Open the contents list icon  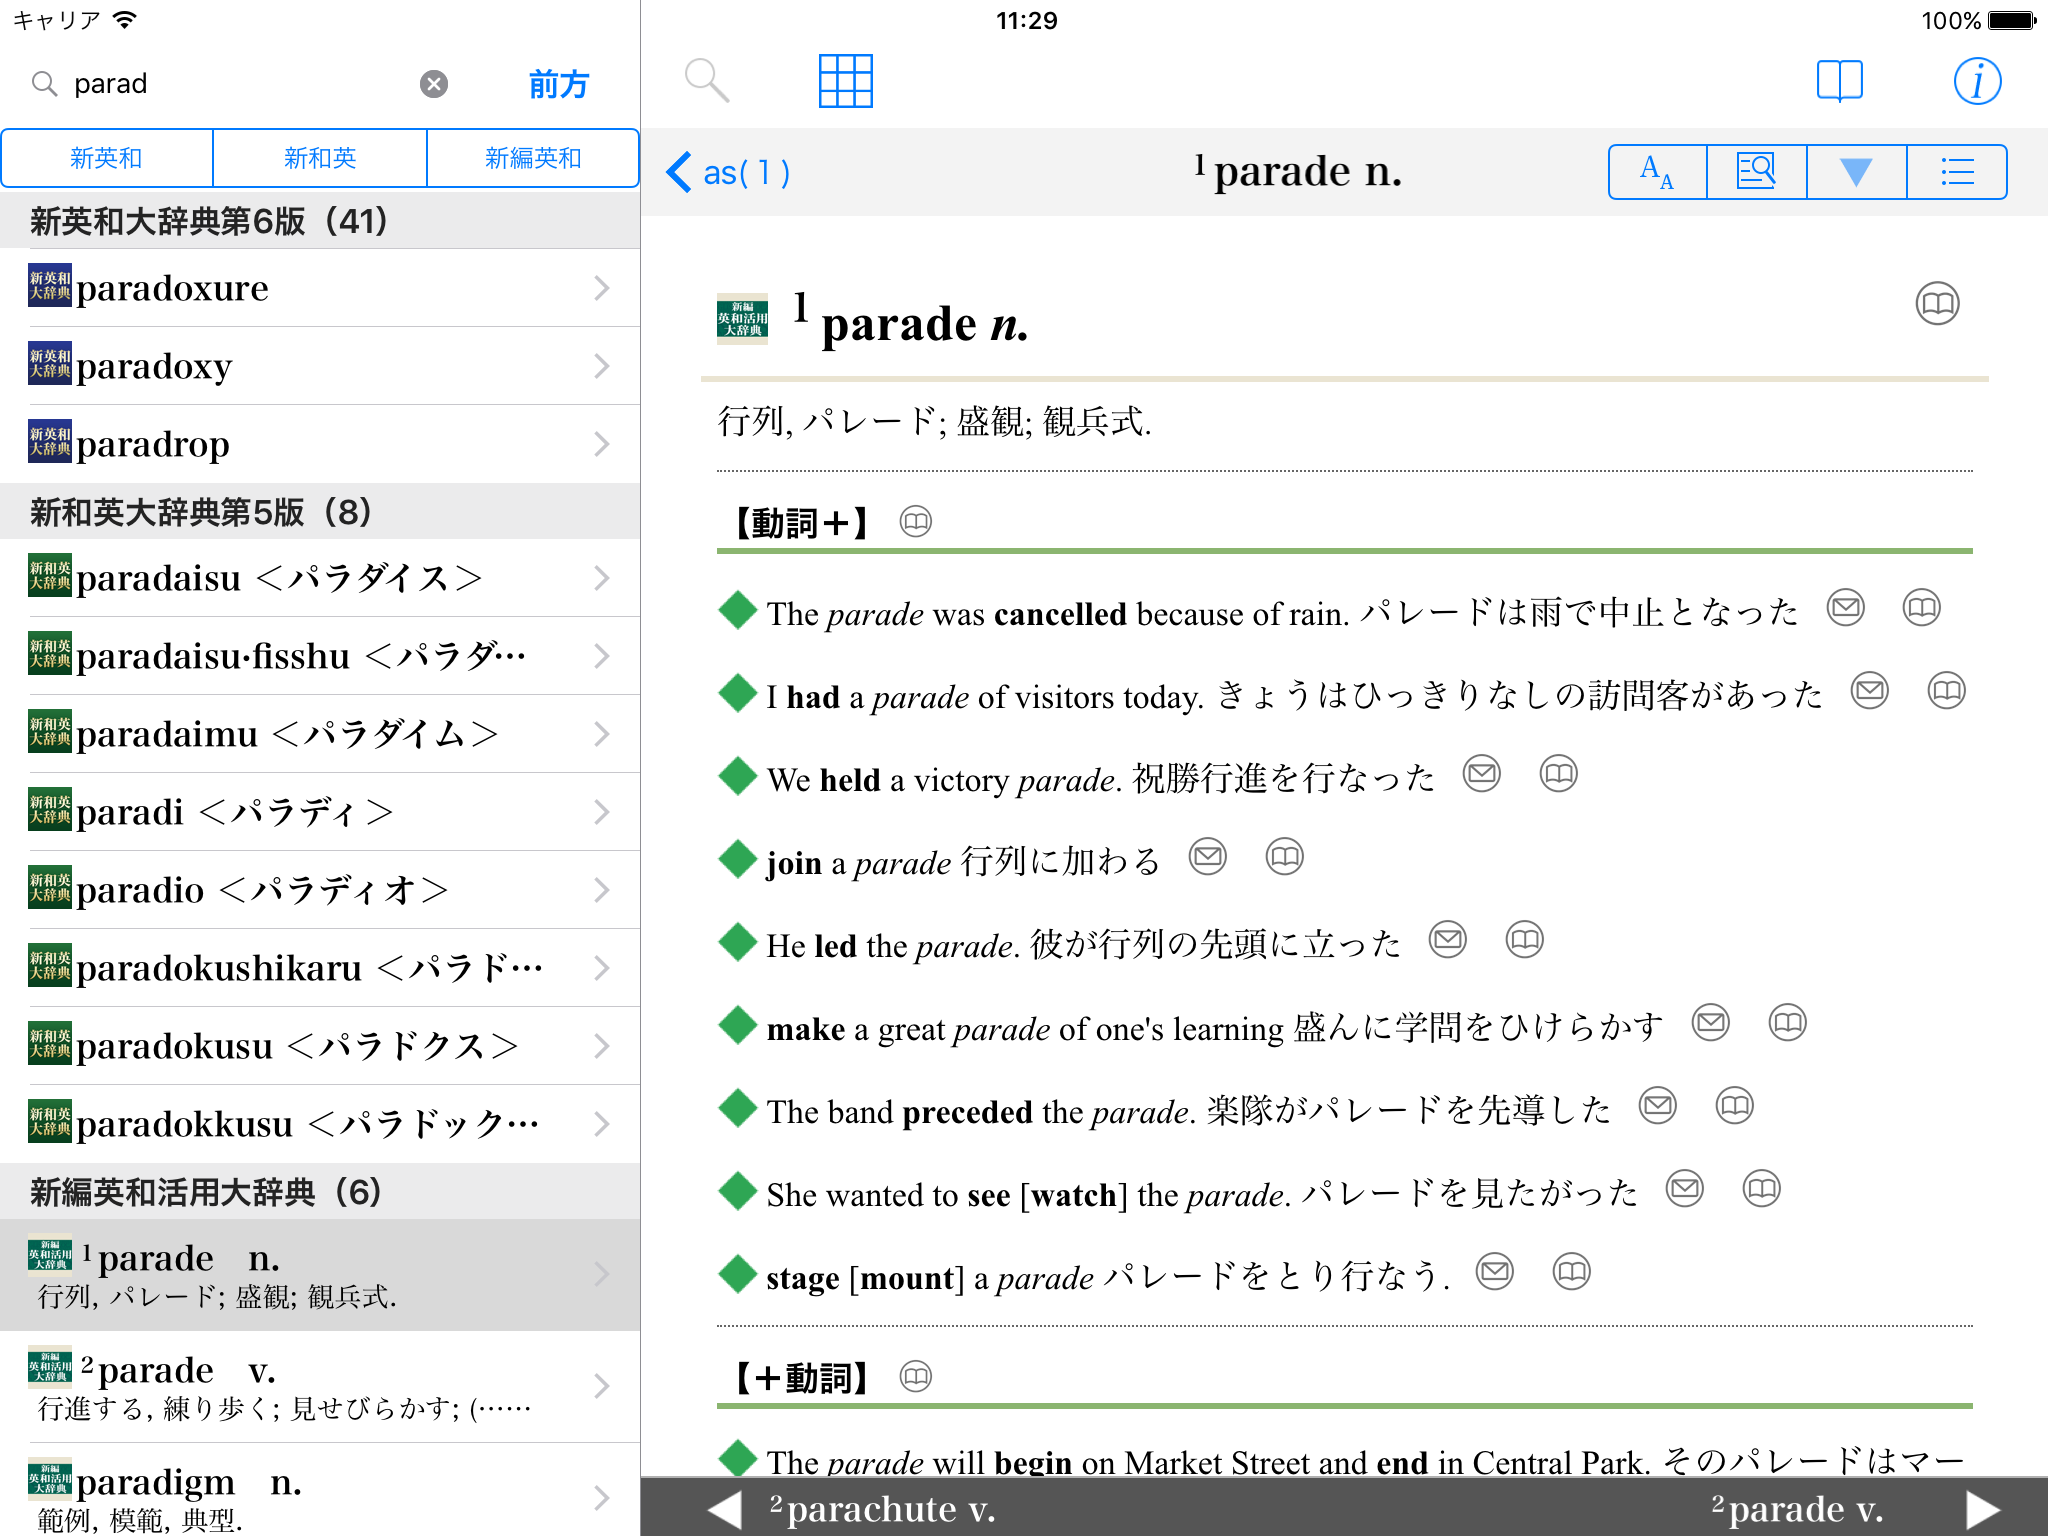1956,172
